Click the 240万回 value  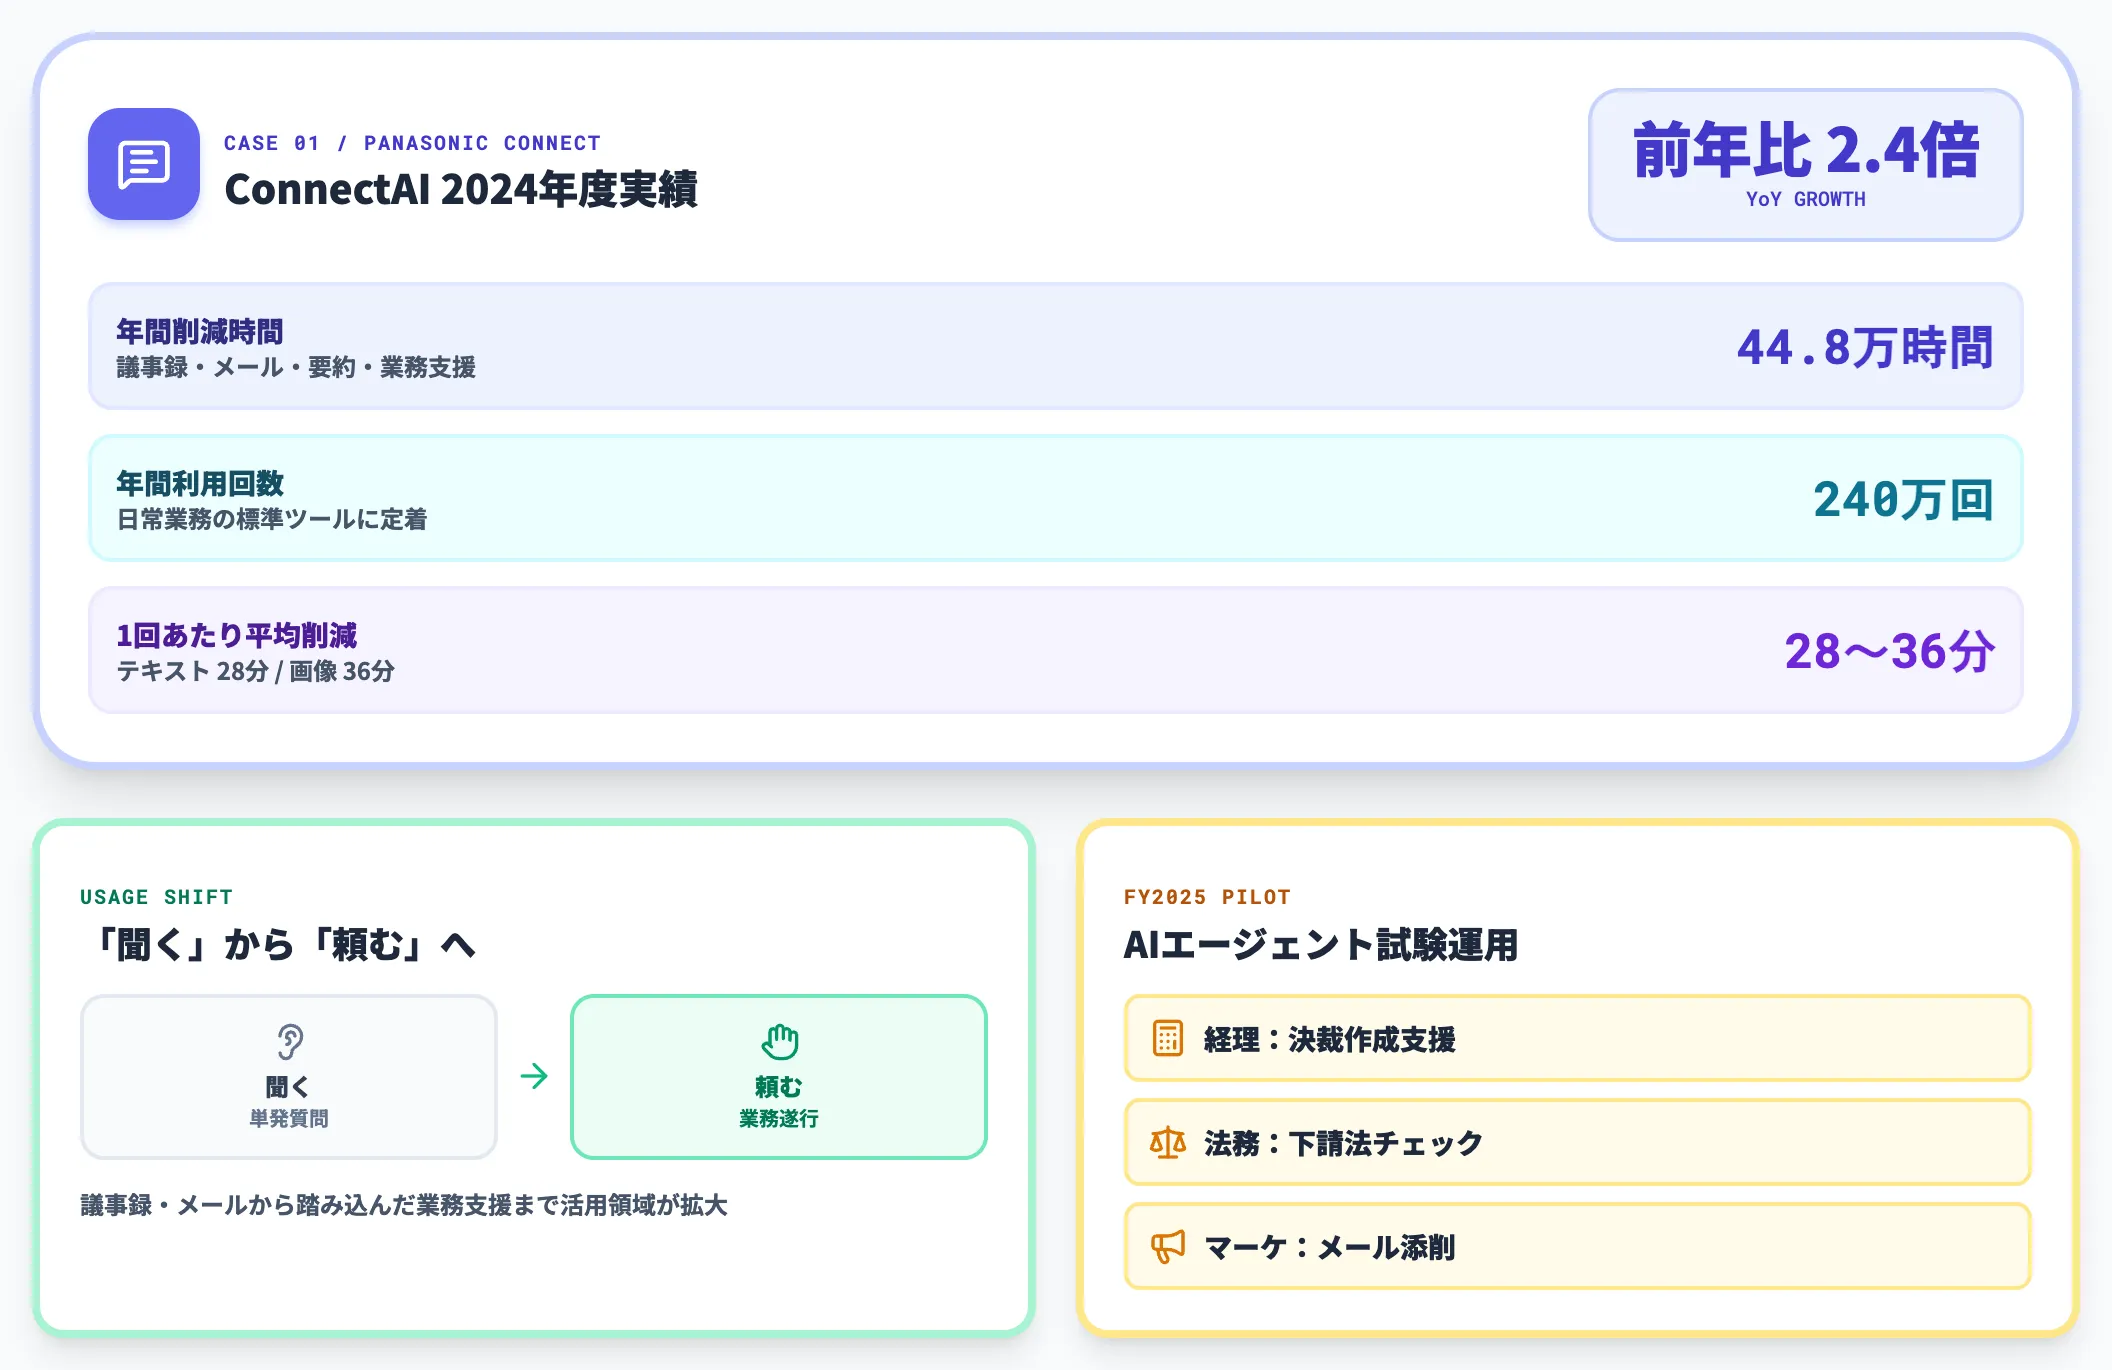[1904, 500]
